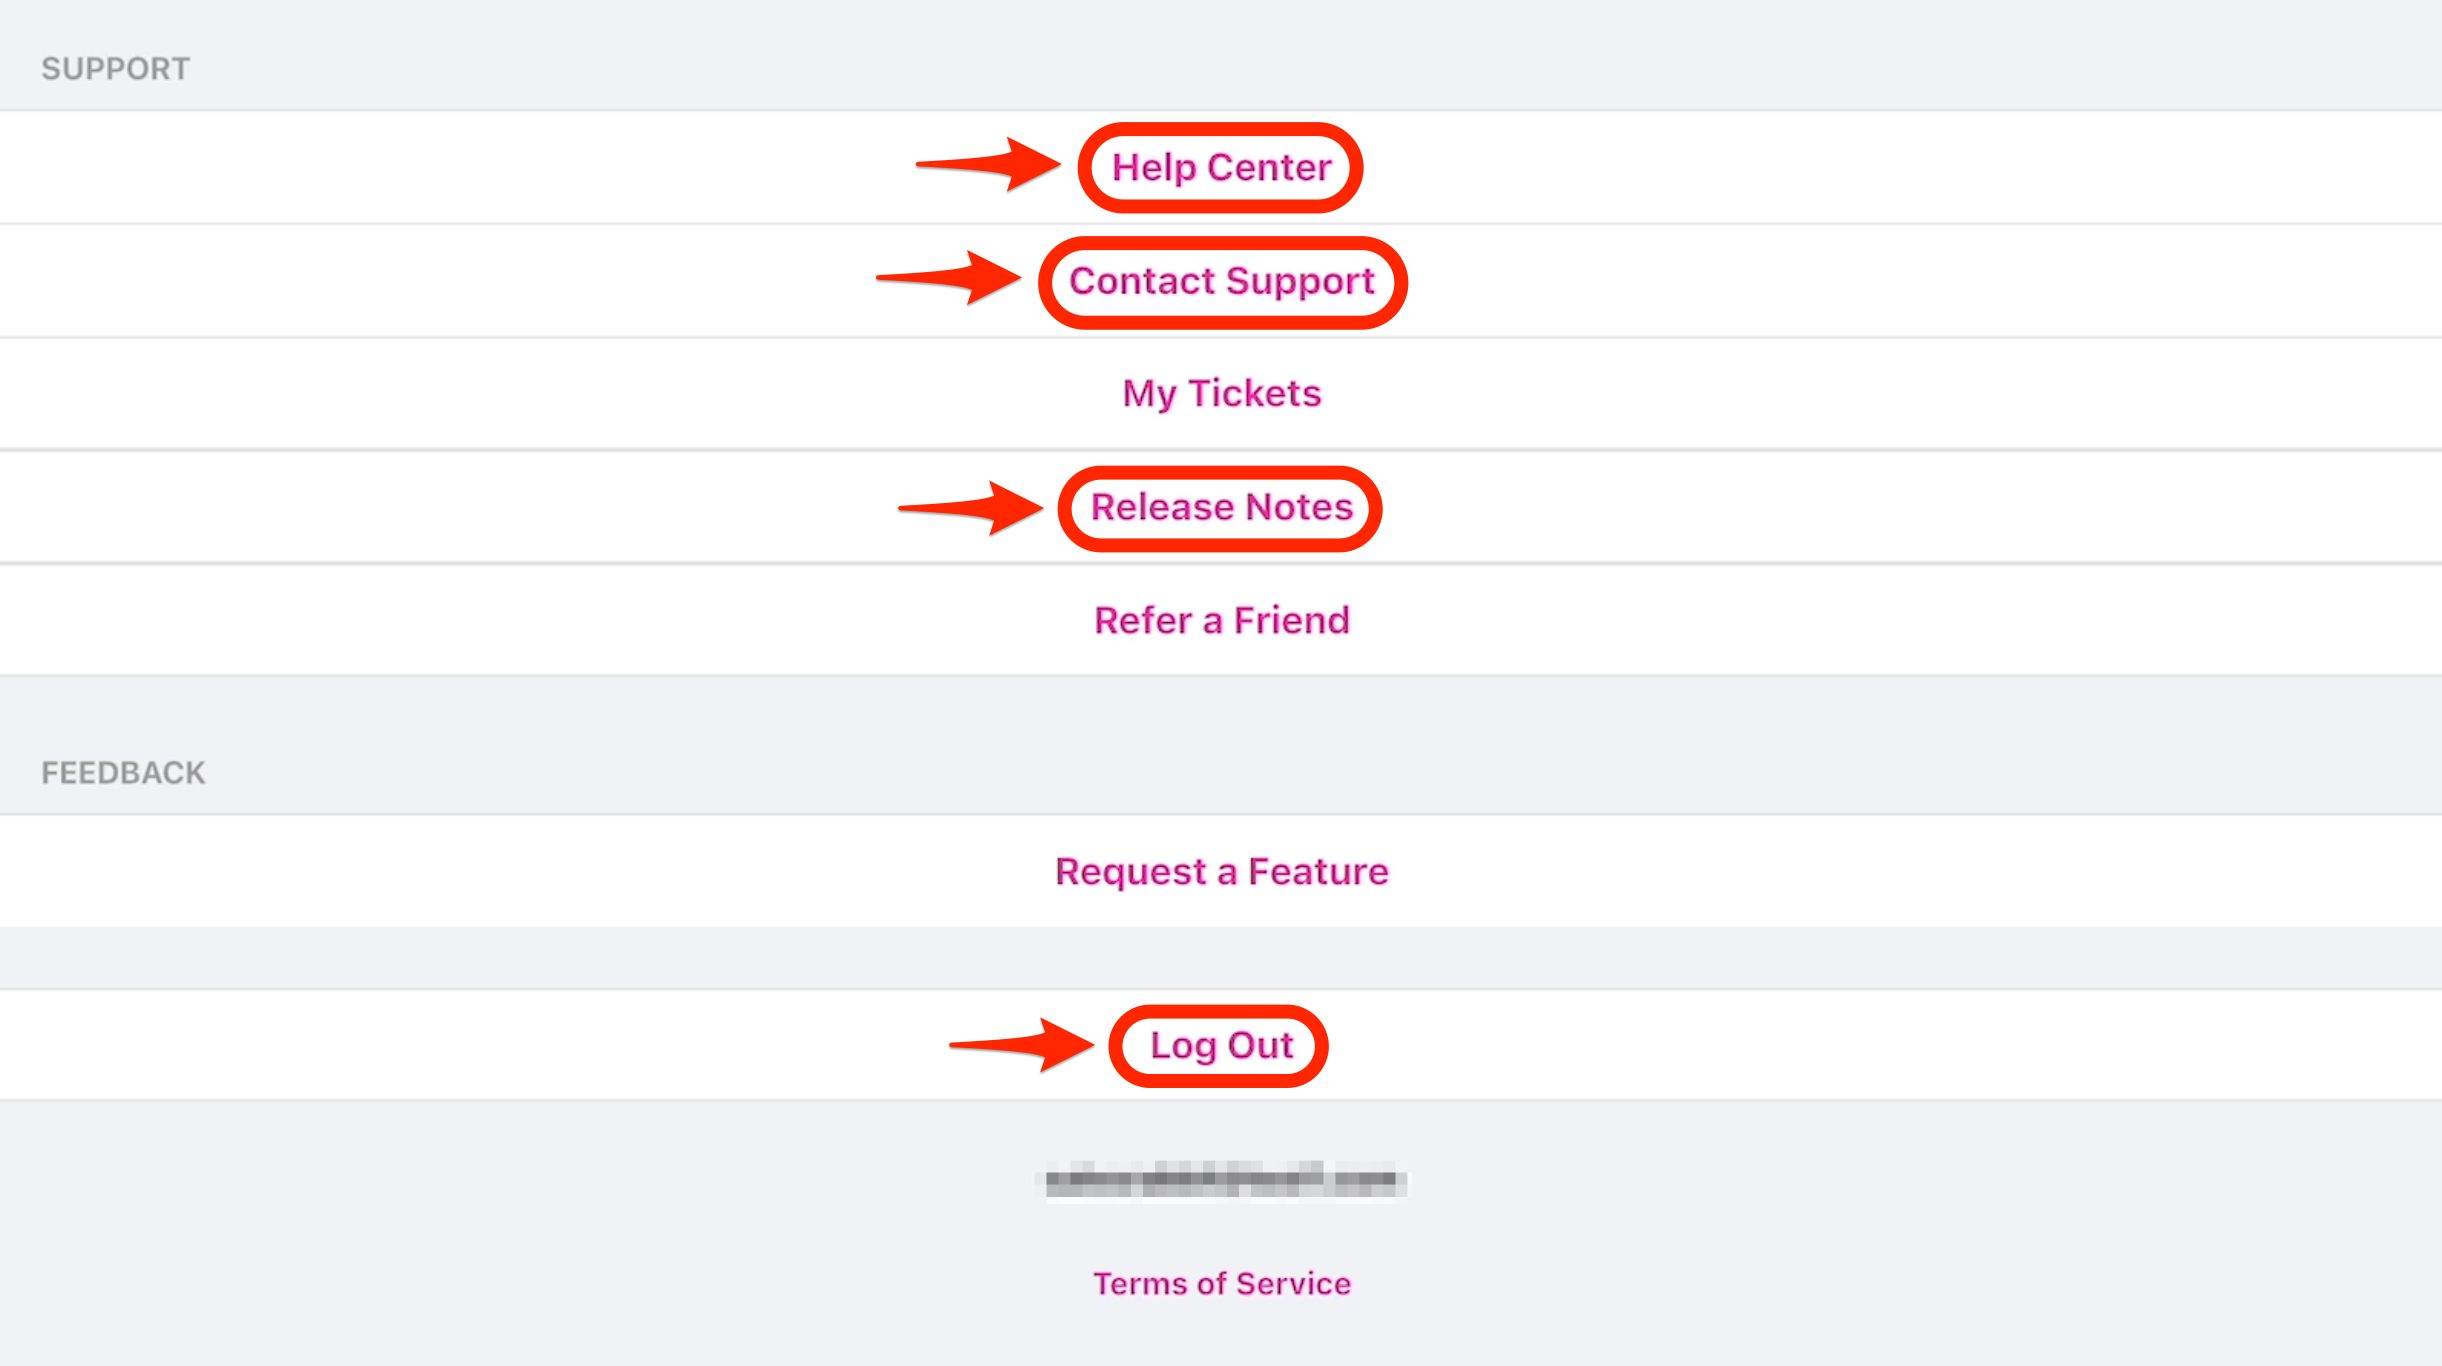
Task: Click the gray gap between Feature and Log Out
Action: coord(1221,958)
